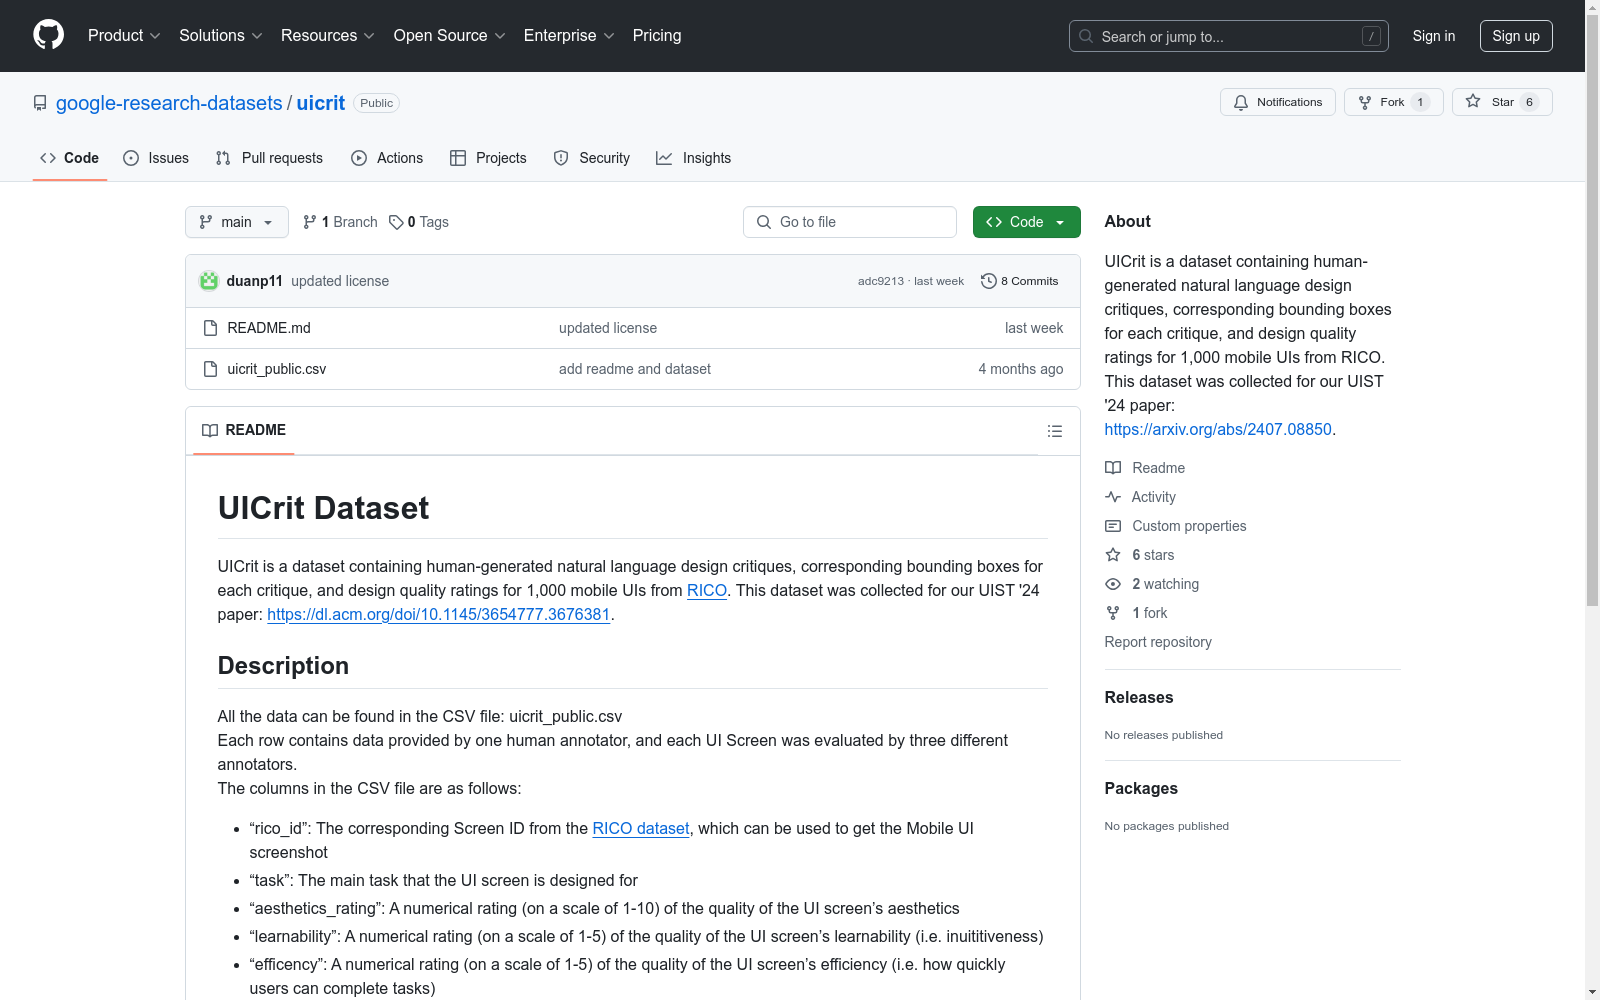Click the Notifications bell button

tap(1277, 102)
